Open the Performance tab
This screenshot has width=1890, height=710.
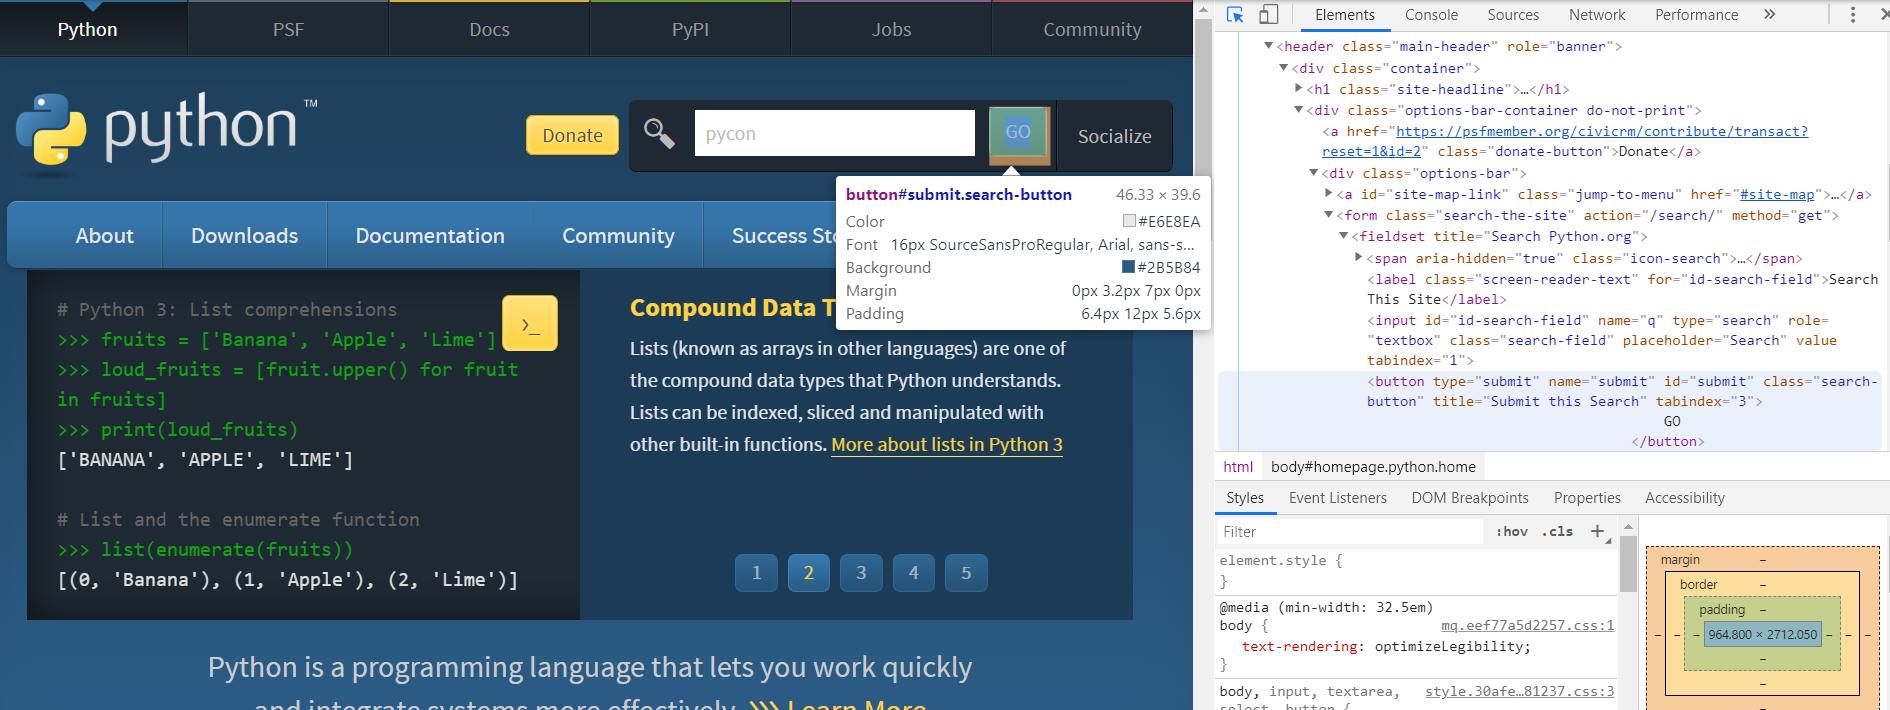point(1696,15)
